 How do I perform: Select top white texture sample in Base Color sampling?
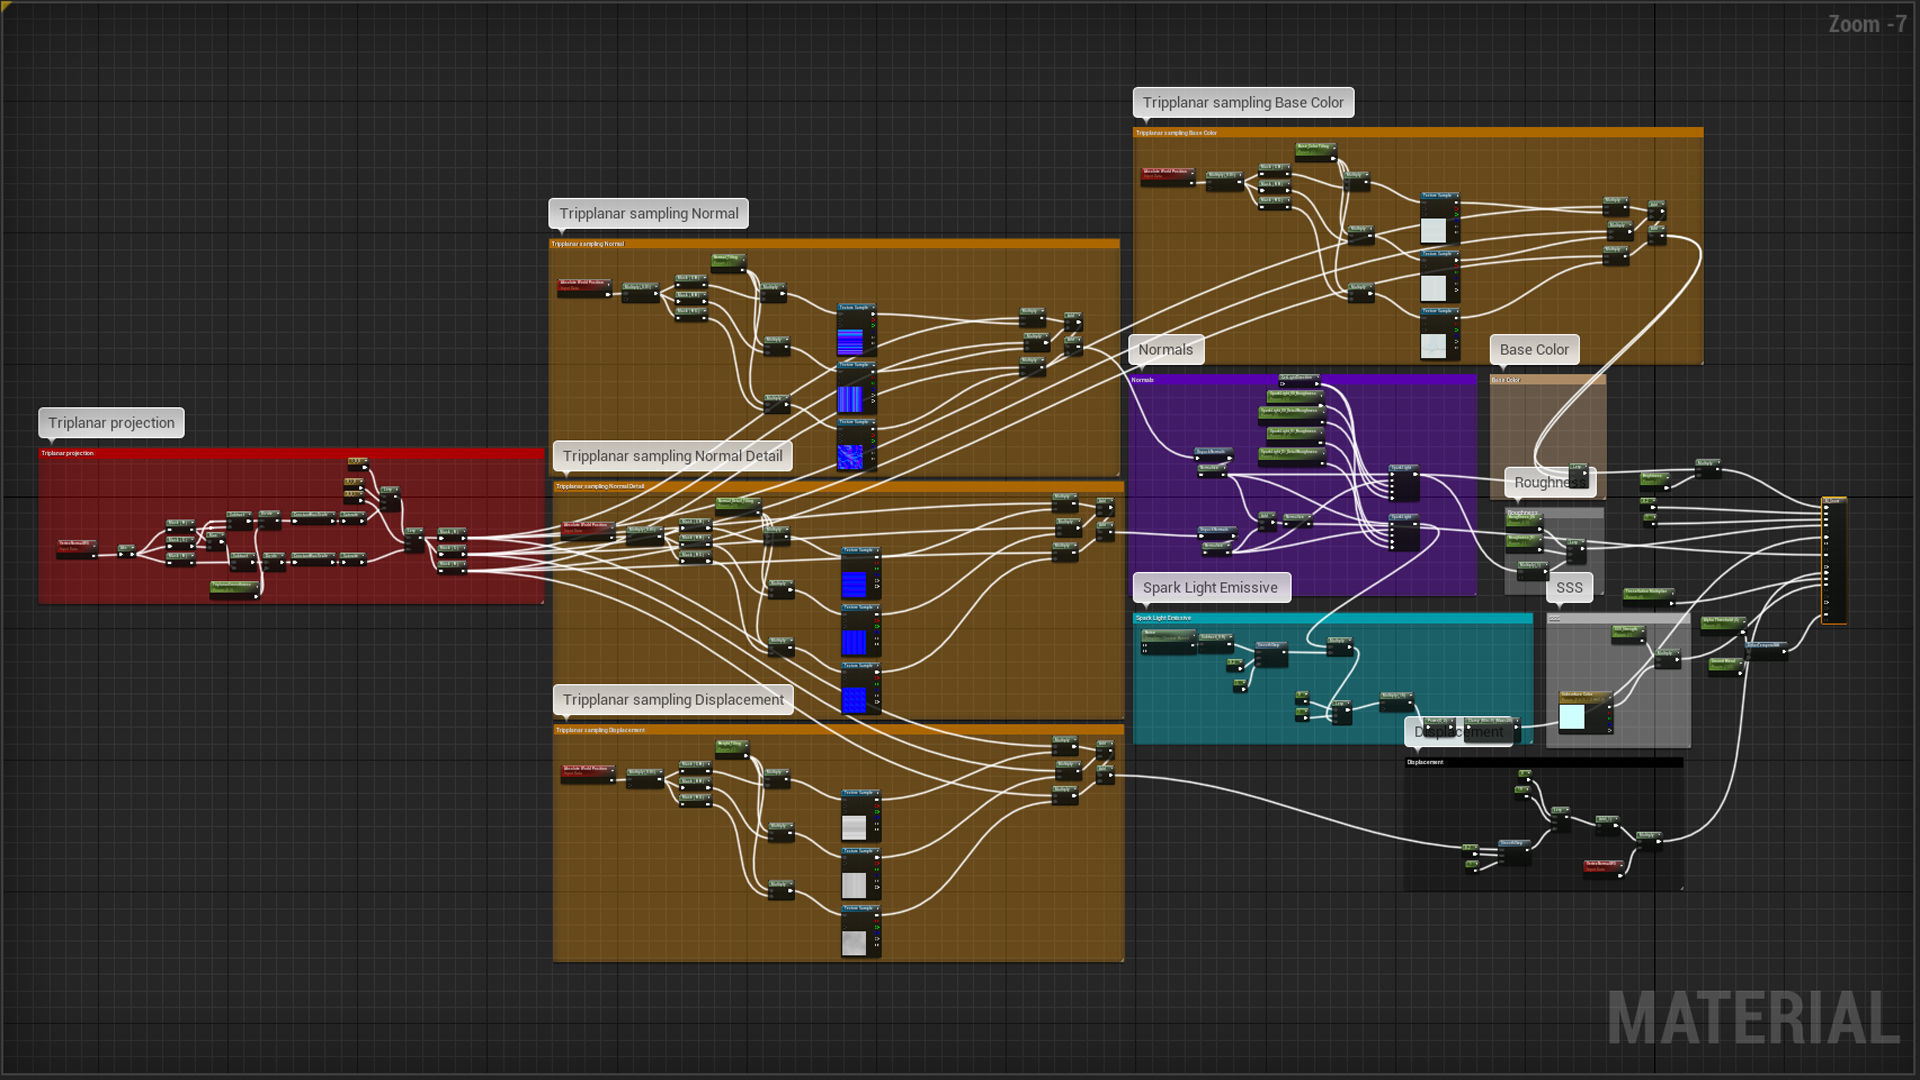[x=1434, y=230]
